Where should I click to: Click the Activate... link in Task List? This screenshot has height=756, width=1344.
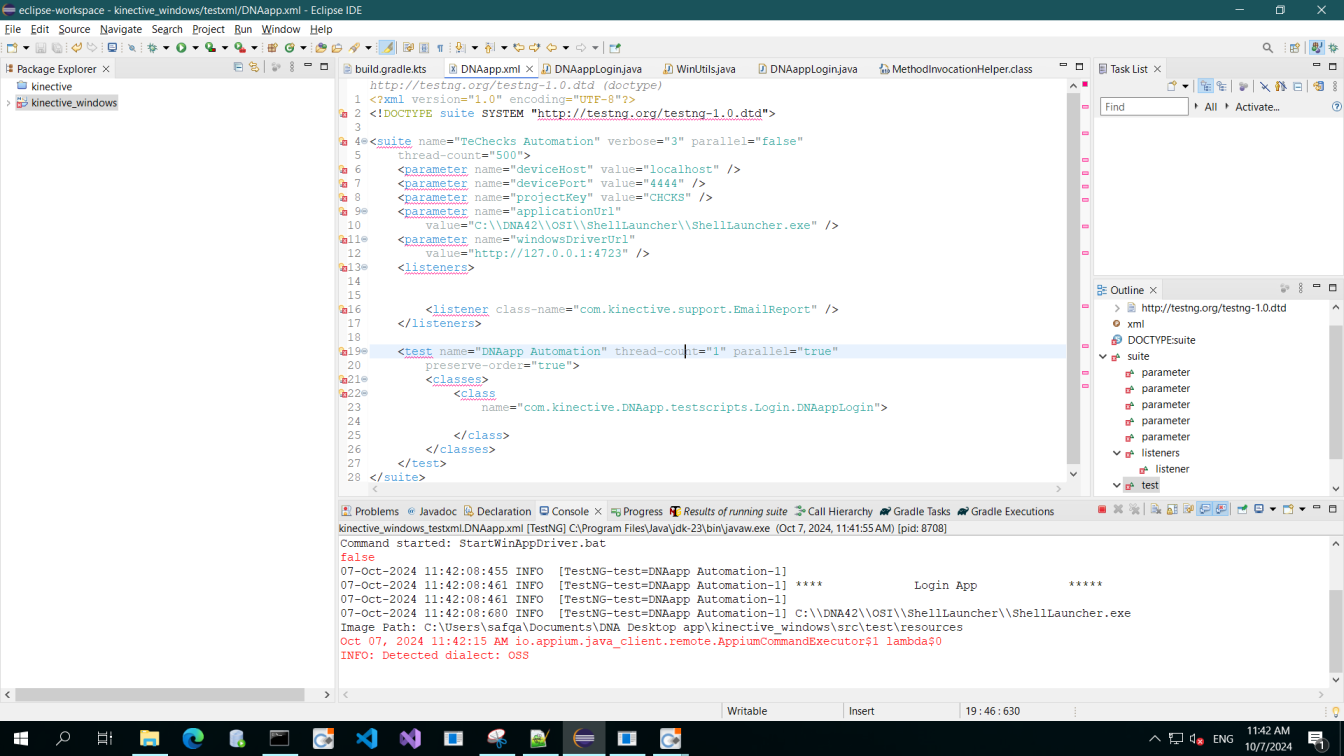(x=1256, y=107)
